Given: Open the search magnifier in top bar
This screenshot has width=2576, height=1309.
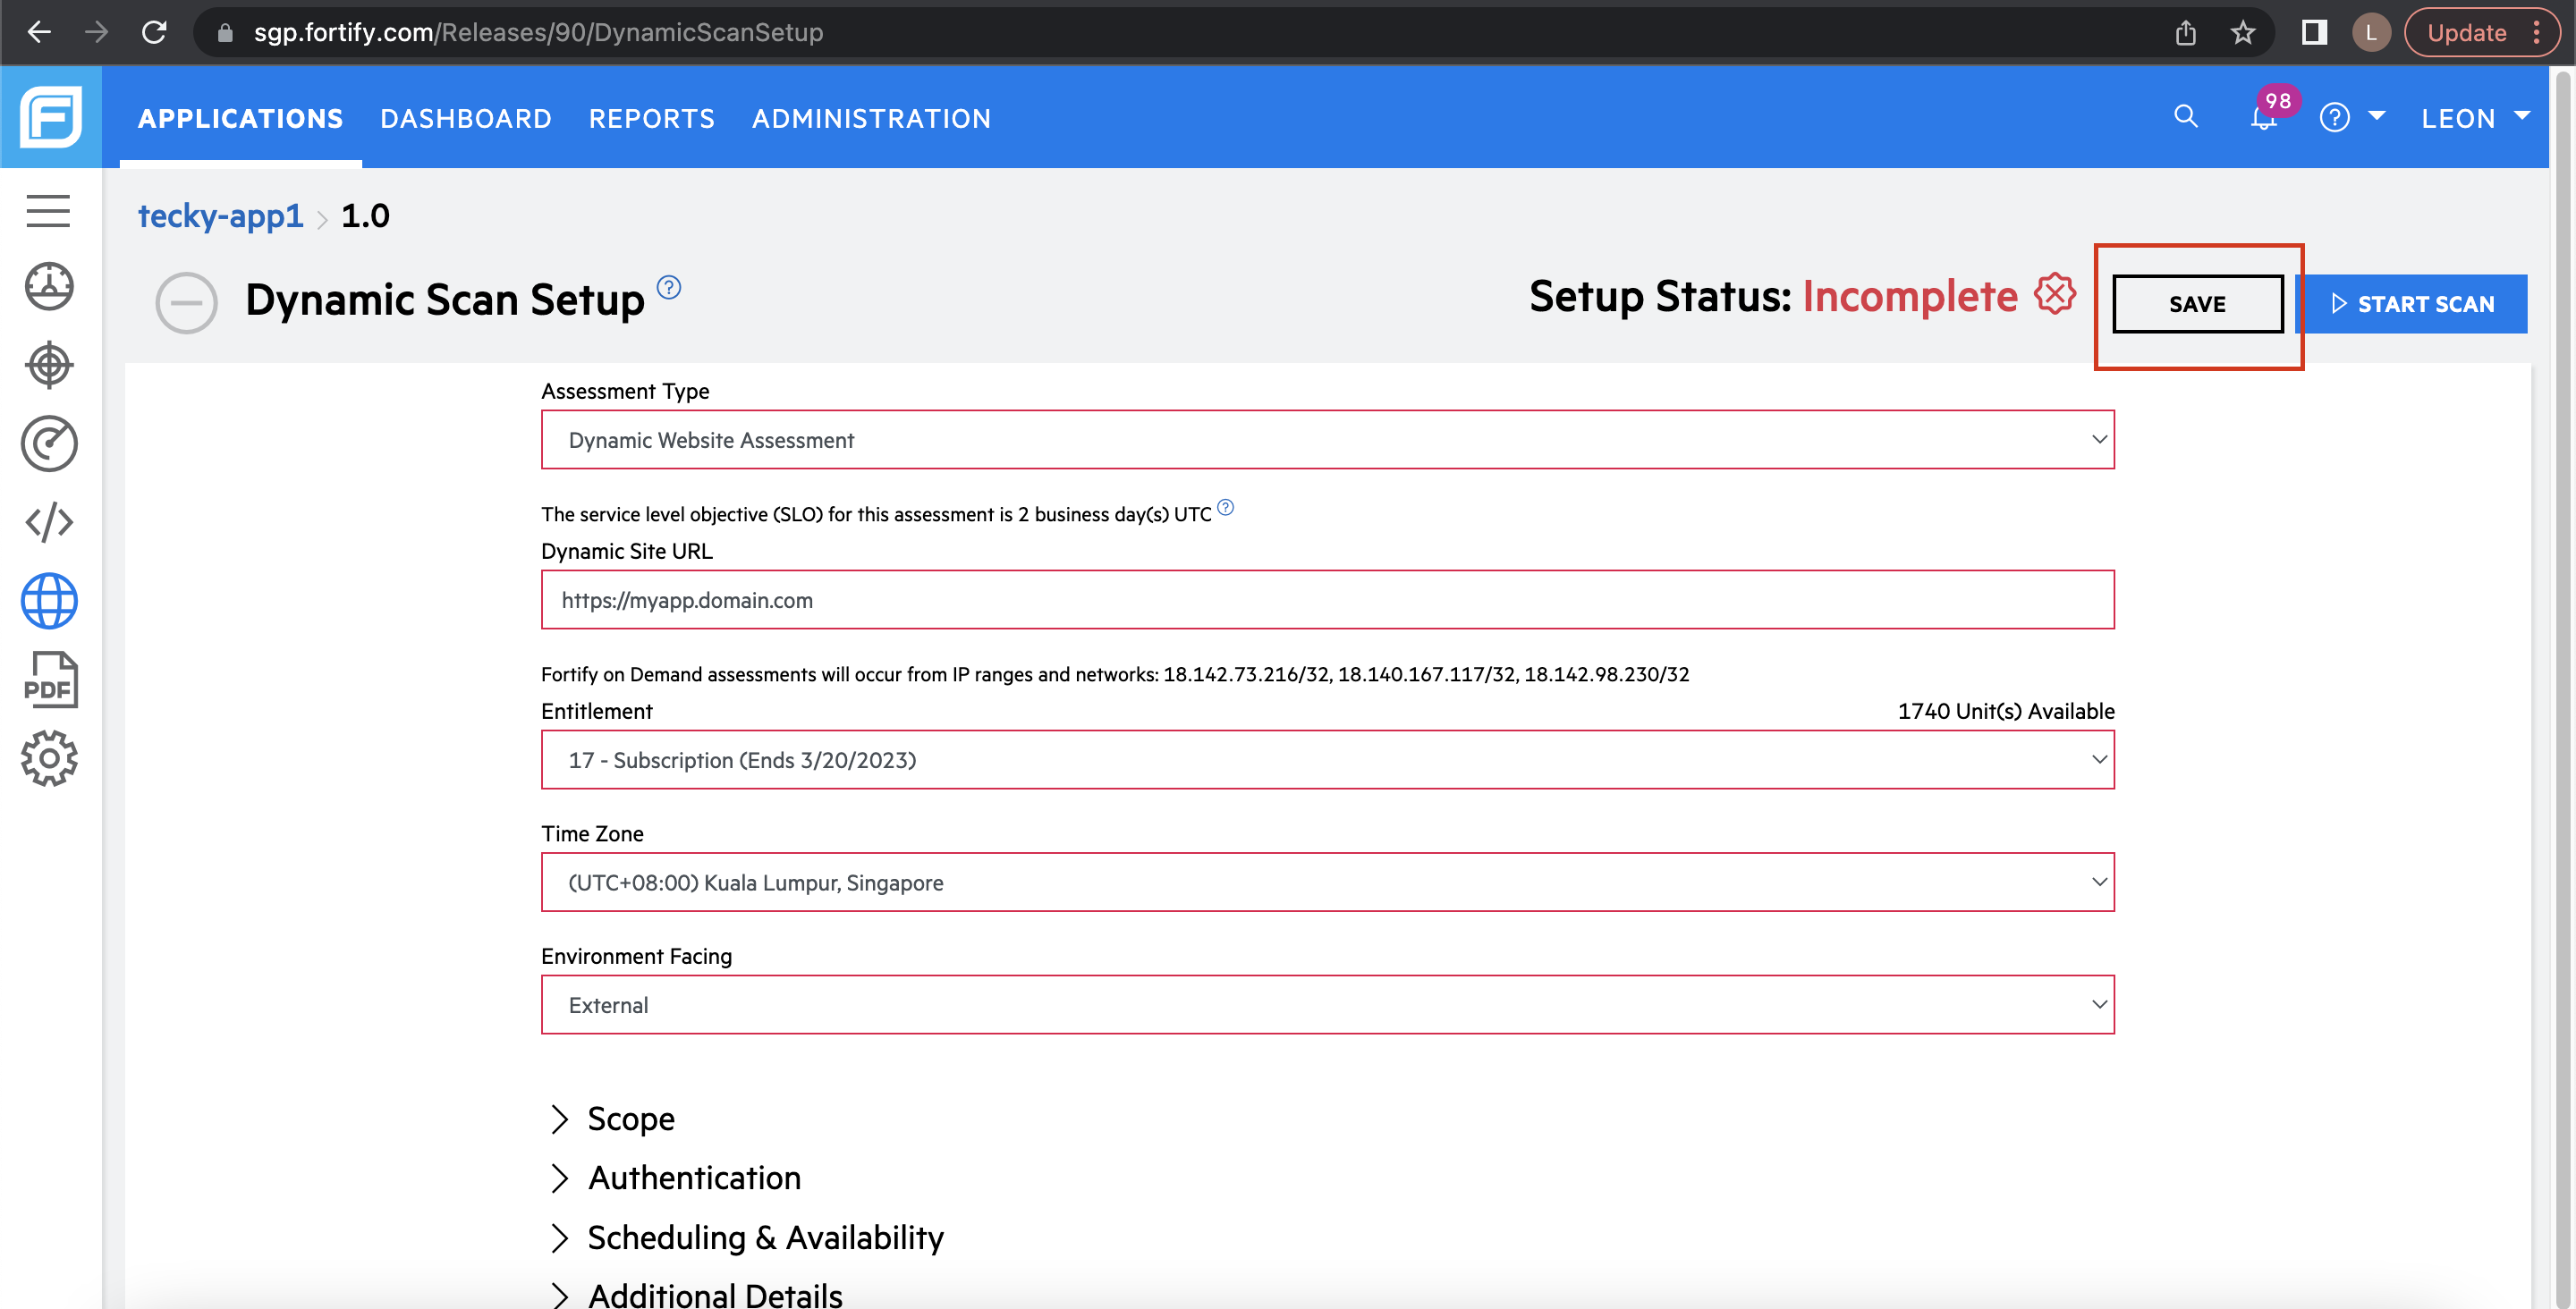Looking at the screenshot, I should [2185, 117].
